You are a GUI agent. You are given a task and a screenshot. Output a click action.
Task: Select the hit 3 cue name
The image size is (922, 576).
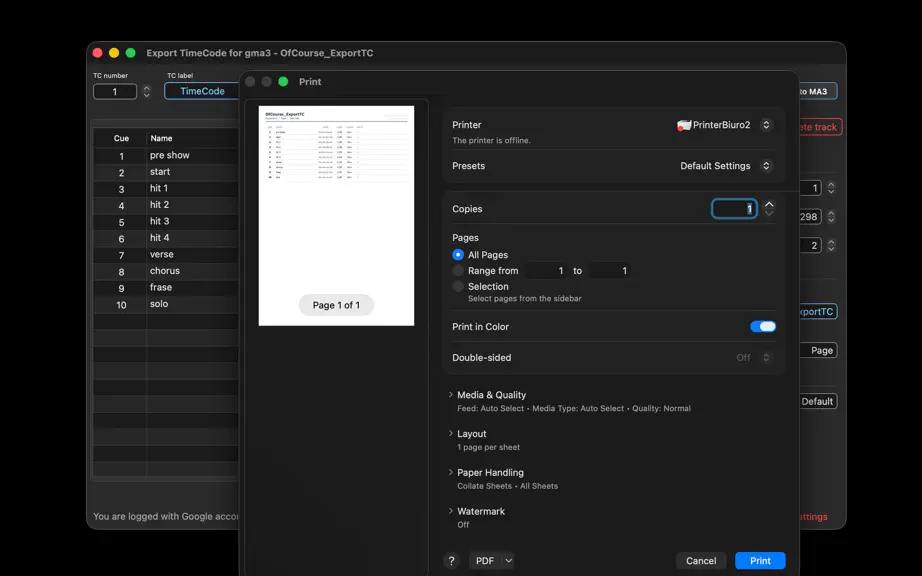pos(159,221)
